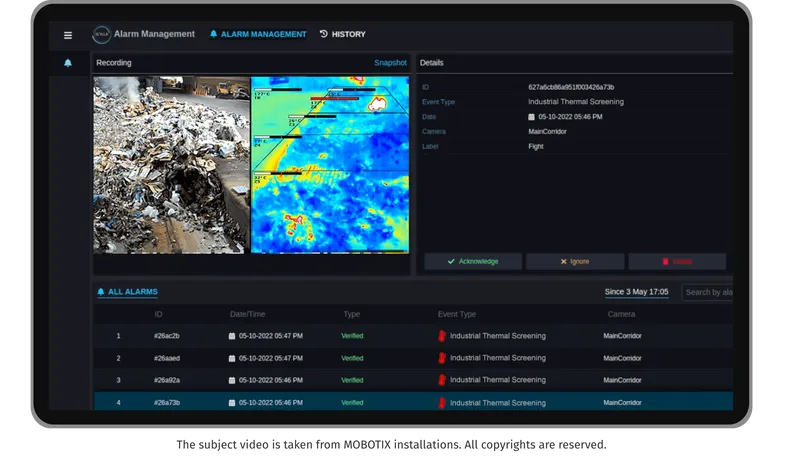
Task: Click the Search by alarm field
Action: point(707,292)
